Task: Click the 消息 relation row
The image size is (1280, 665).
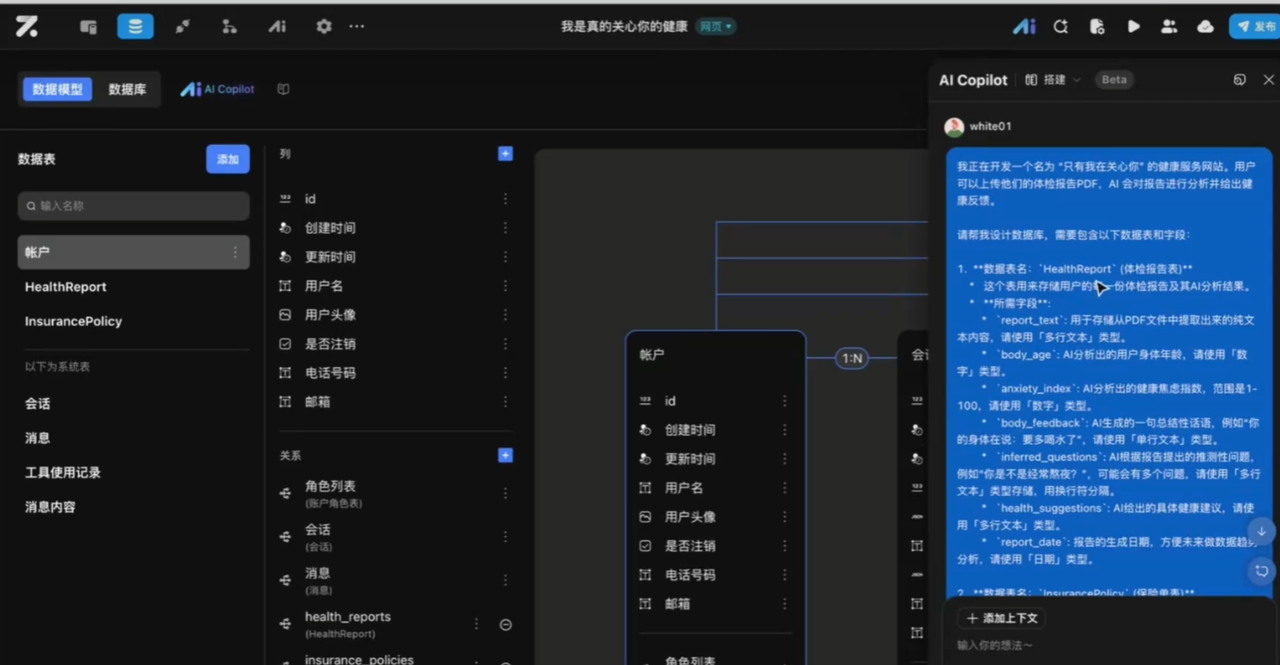Action: click(395, 580)
